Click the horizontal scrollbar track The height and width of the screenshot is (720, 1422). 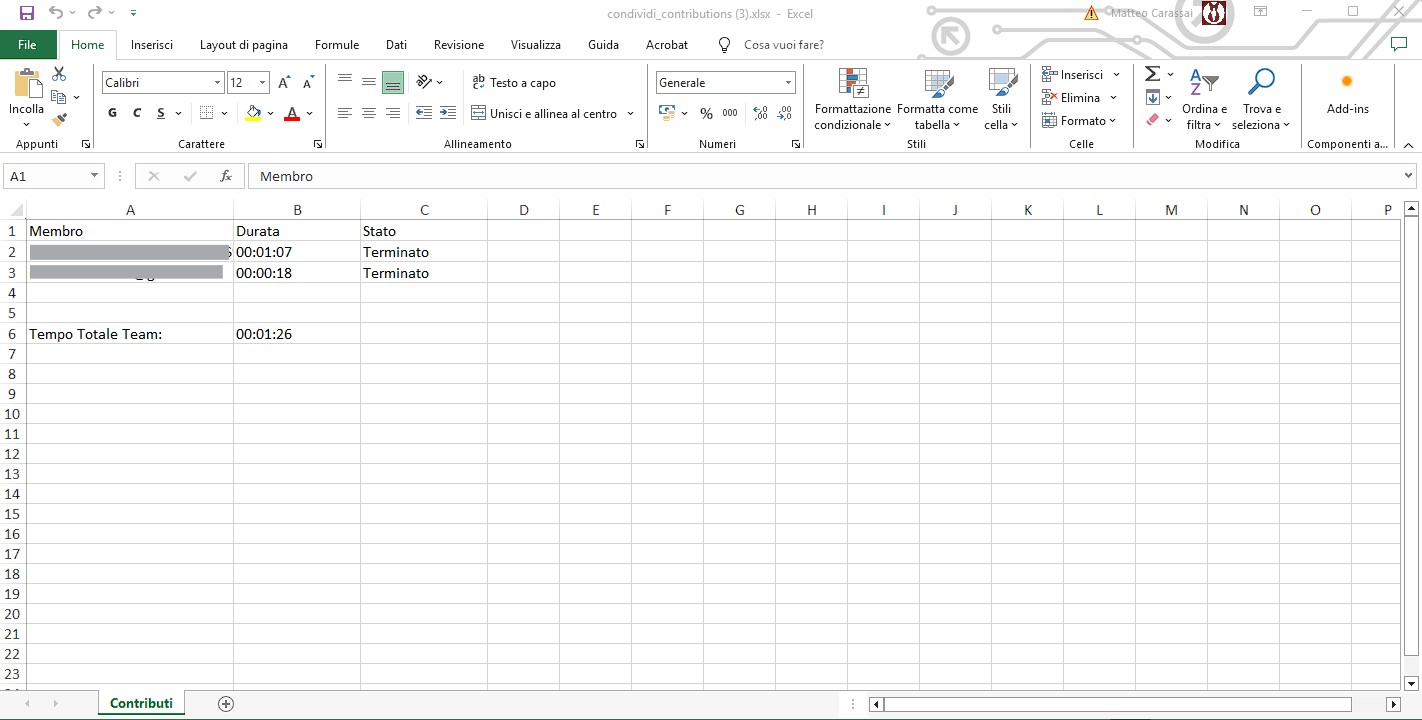tap(1117, 704)
